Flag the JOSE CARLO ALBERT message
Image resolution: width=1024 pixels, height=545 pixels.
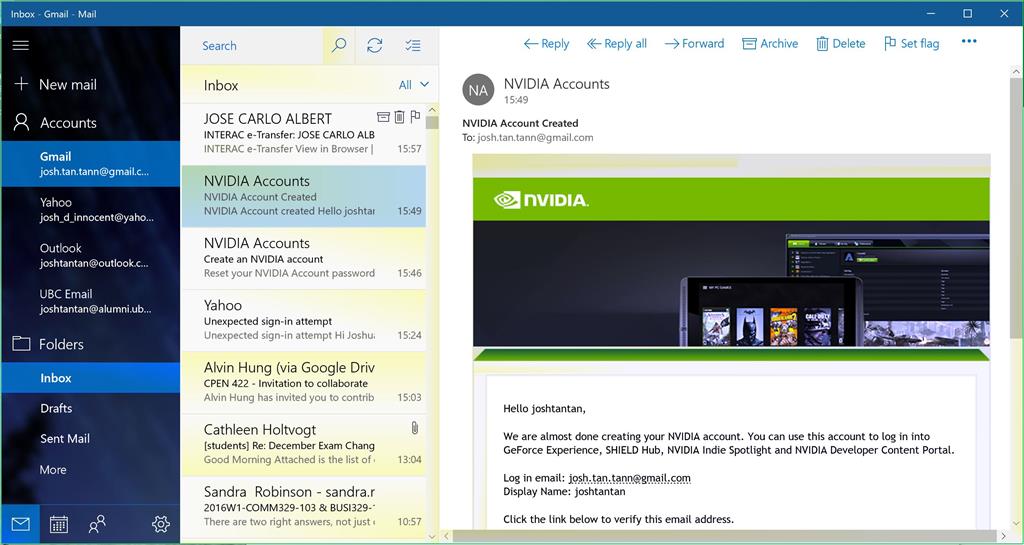415,117
